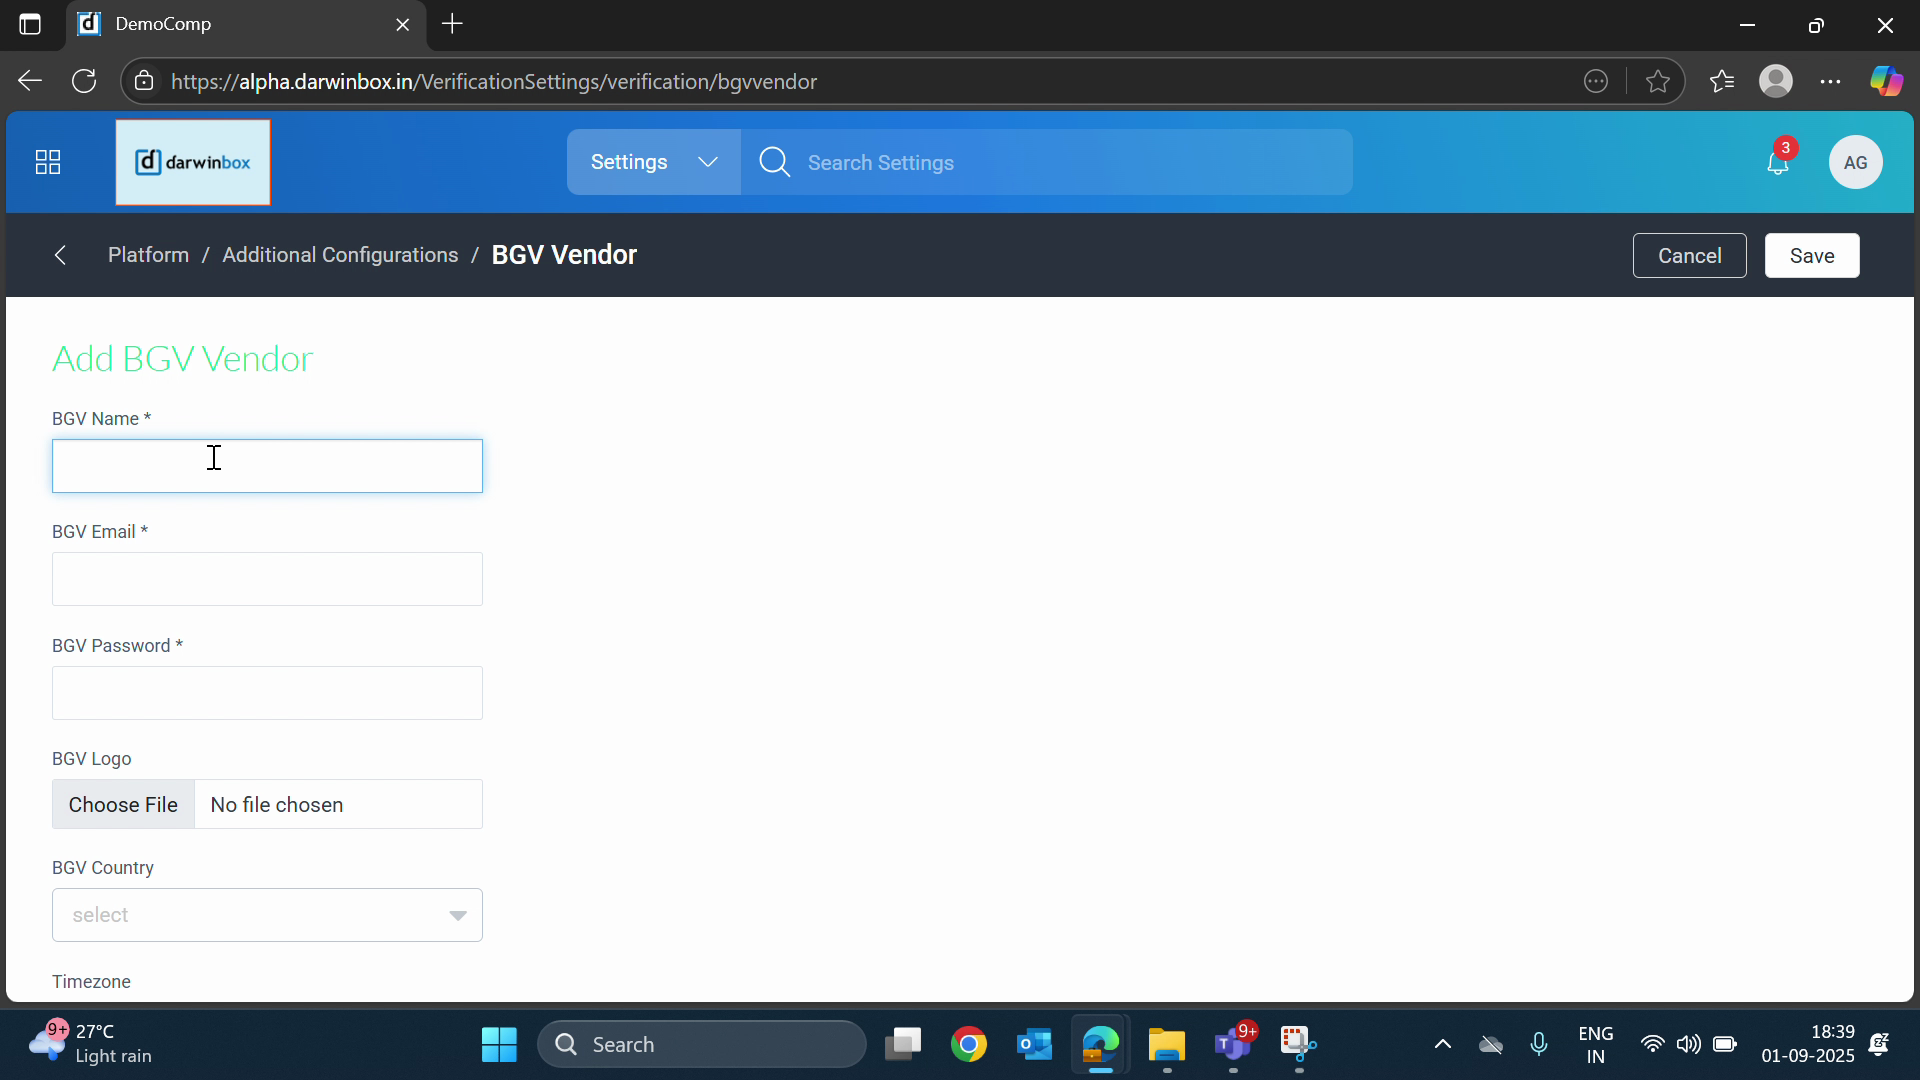
Task: Open the notifications bell
Action: pos(1778,162)
